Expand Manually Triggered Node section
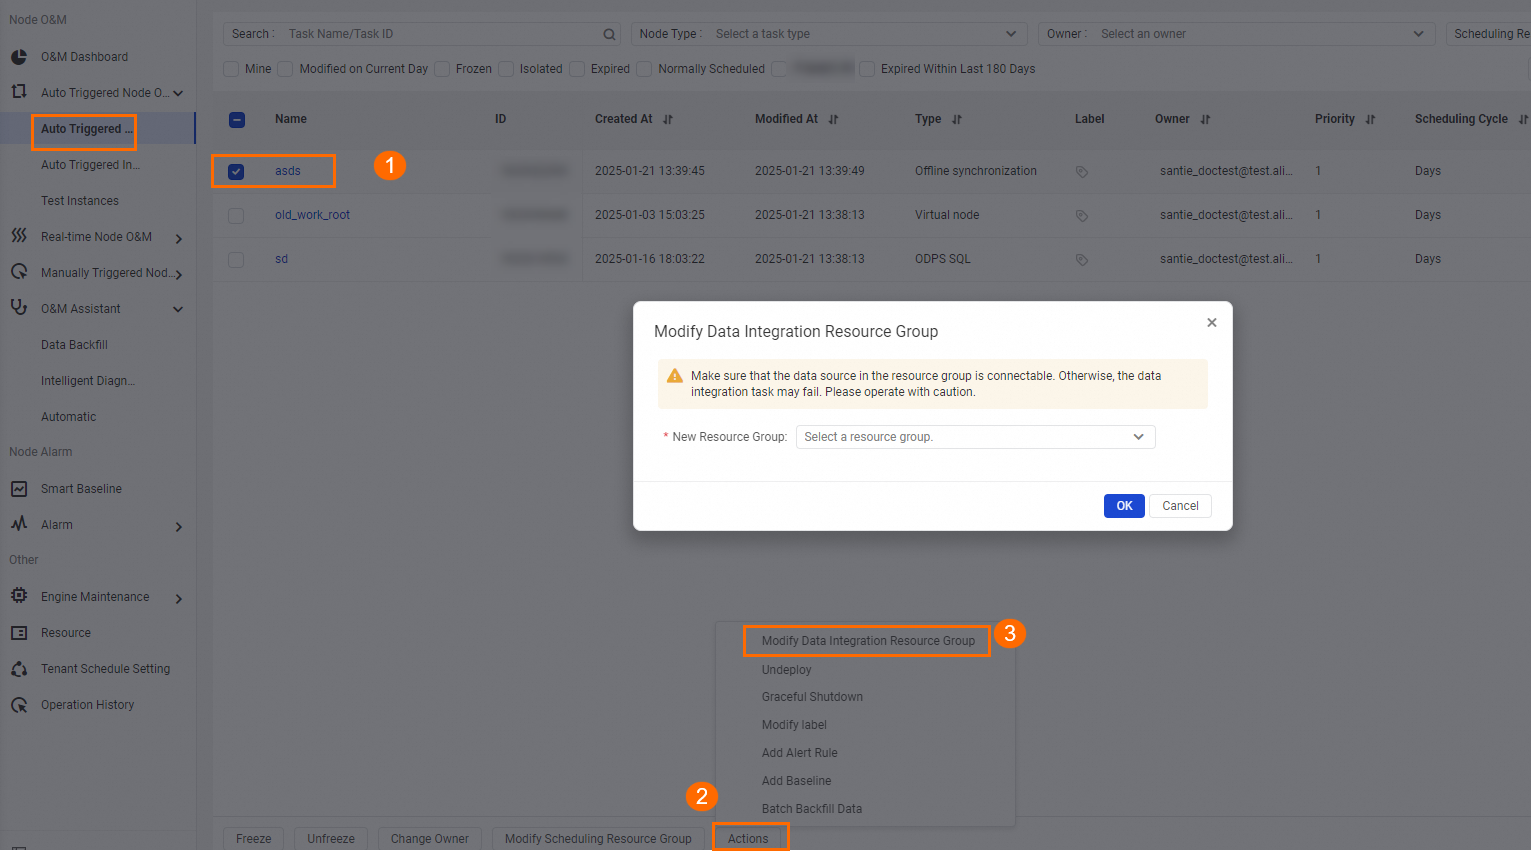The image size is (1531, 851). click(179, 274)
